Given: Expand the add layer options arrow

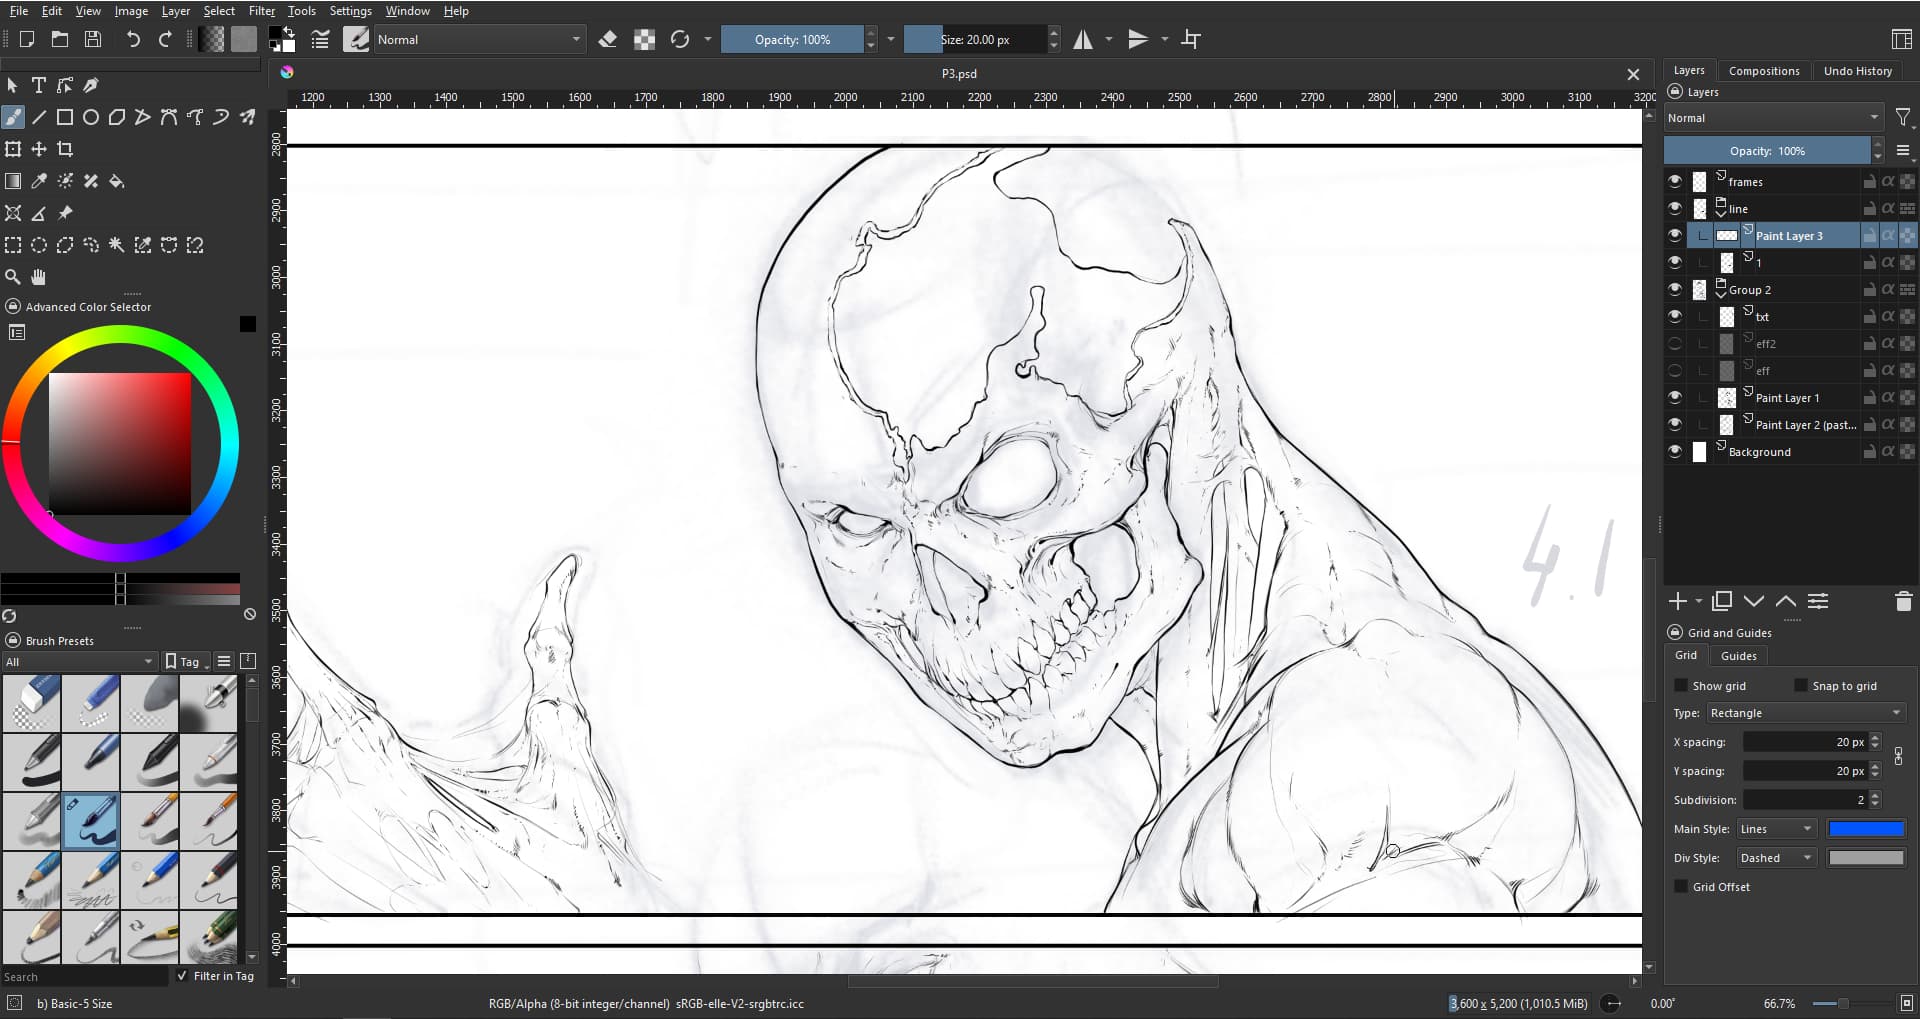Looking at the screenshot, I should coord(1699,601).
